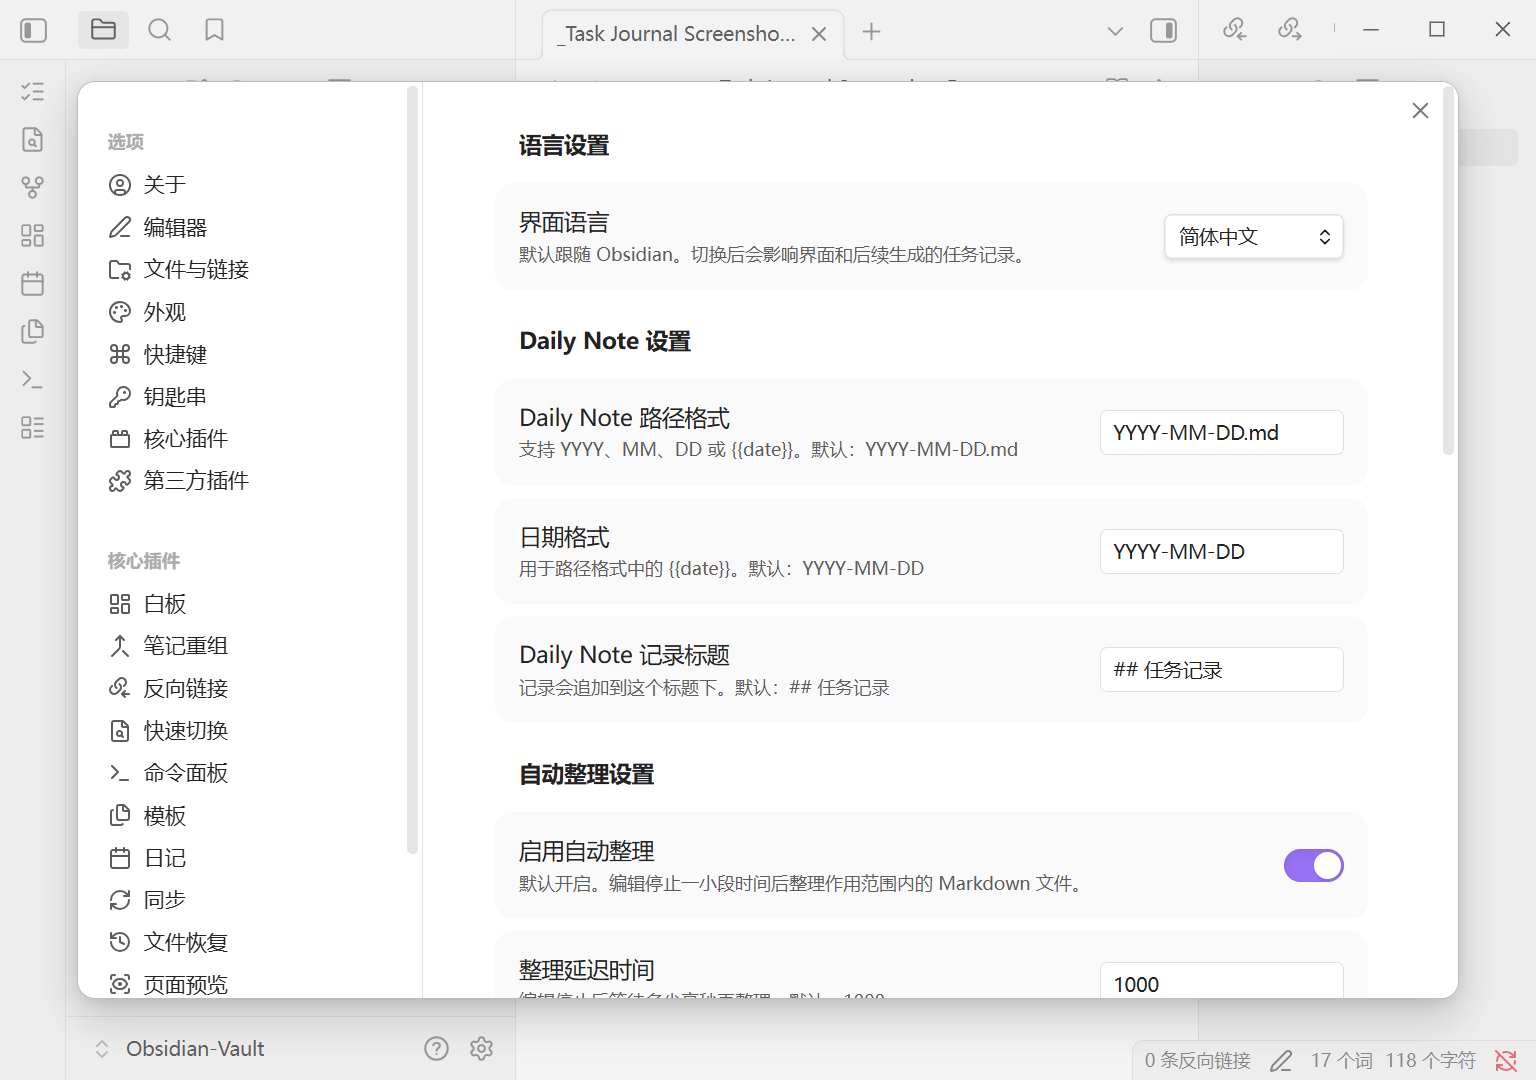Click the Daily Note 记录标题 input field
The image size is (1536, 1080).
(1222, 670)
